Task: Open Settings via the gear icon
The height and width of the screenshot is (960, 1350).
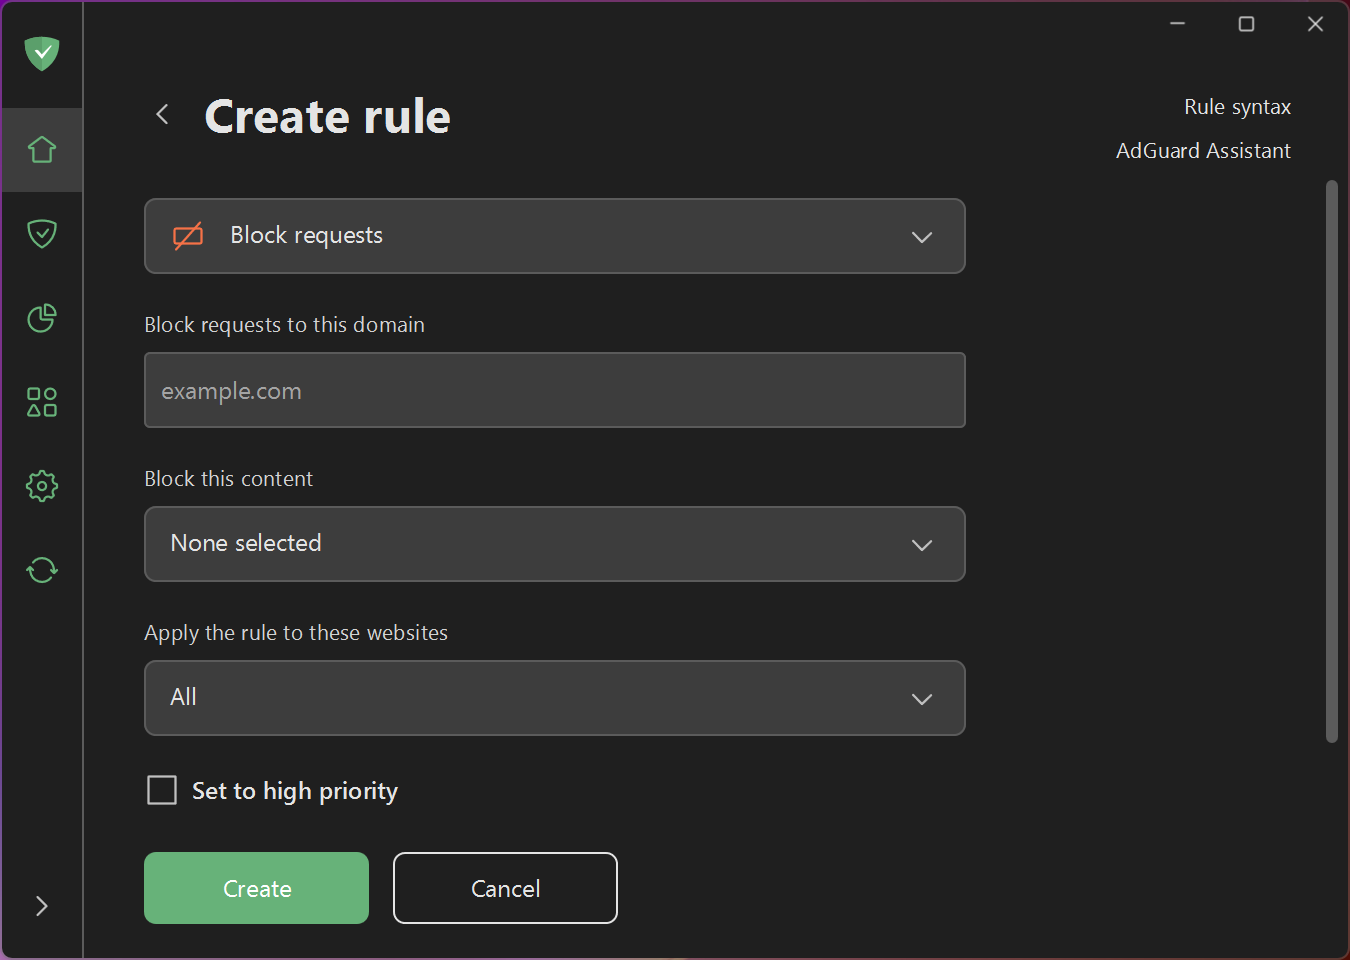Action: 41,485
